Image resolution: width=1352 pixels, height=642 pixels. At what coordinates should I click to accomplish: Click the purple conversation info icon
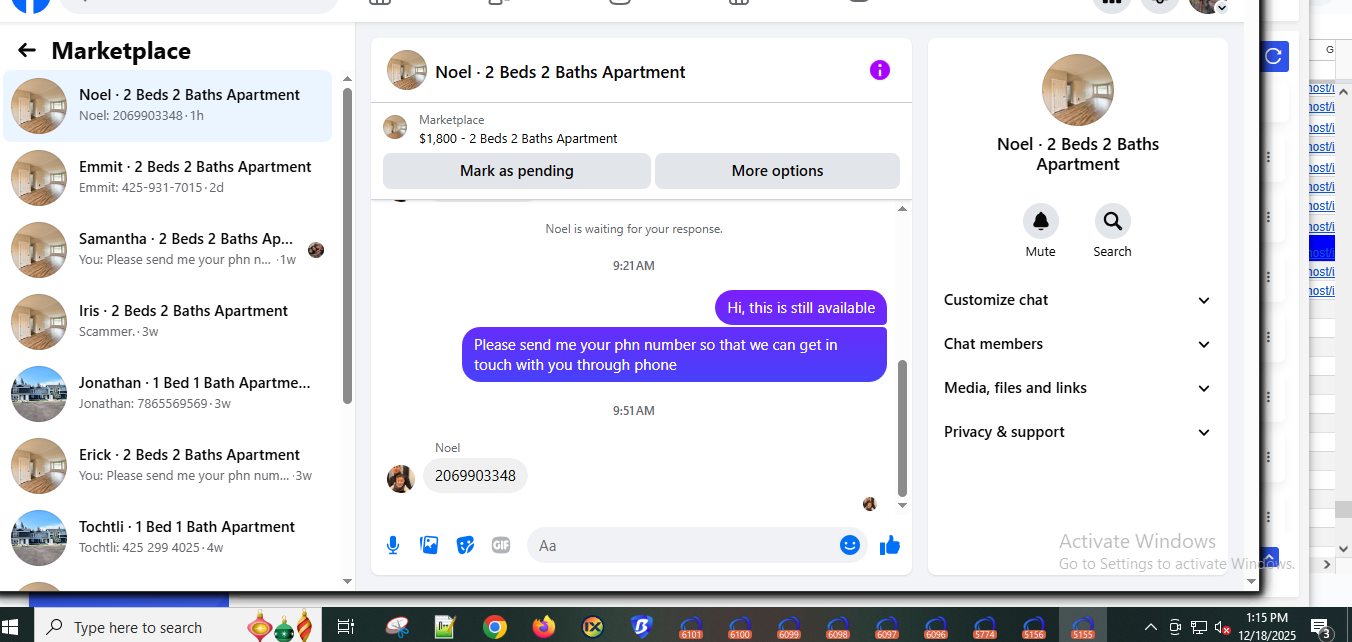coord(880,70)
